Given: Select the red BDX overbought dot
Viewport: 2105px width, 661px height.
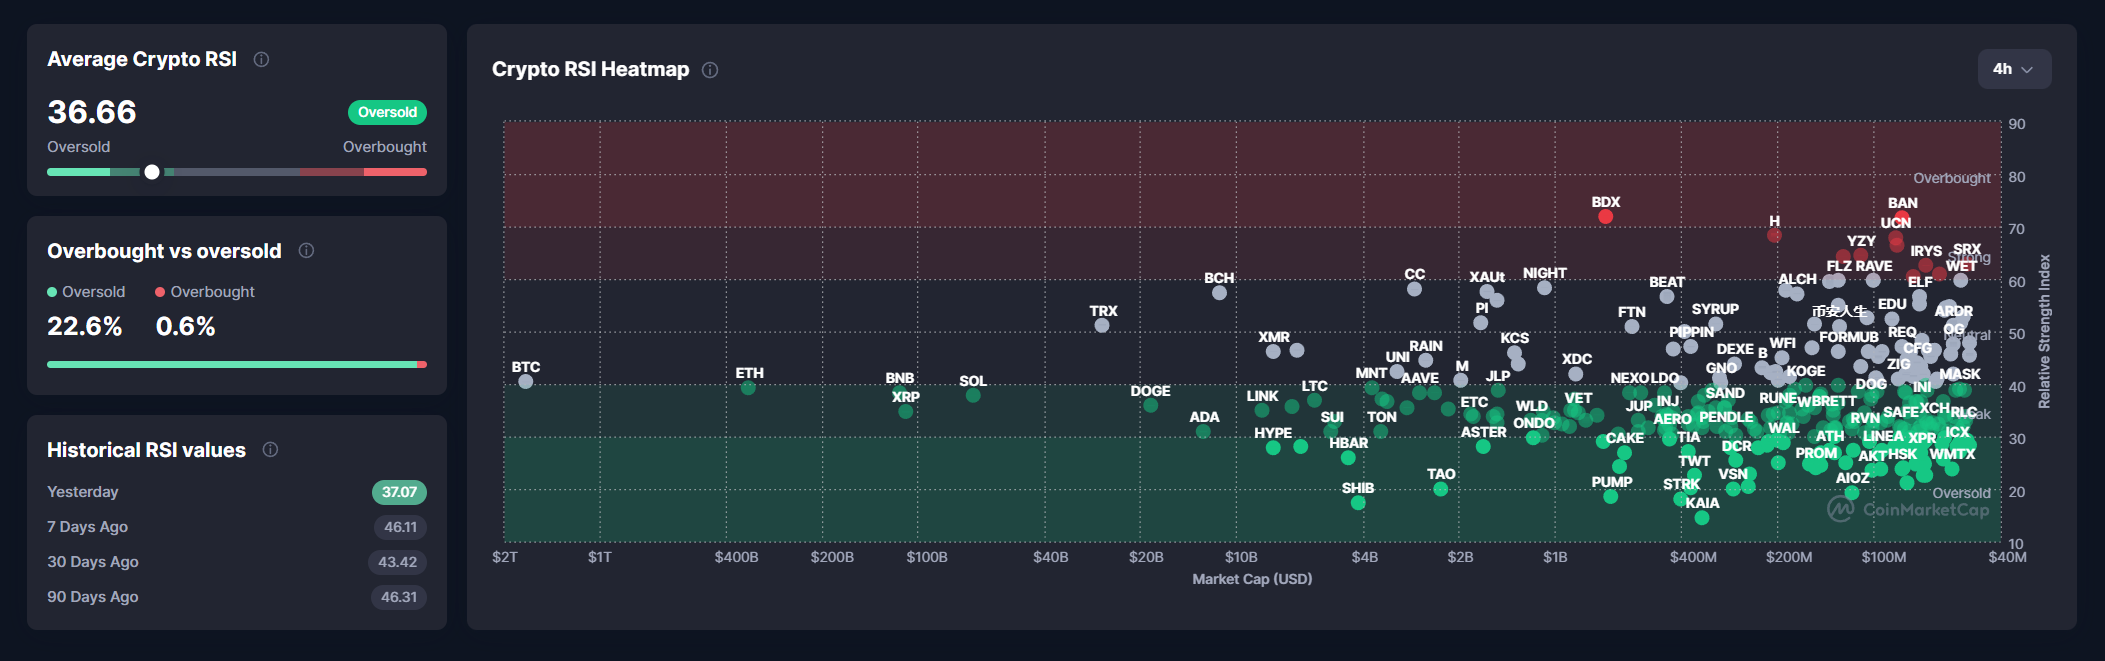Looking at the screenshot, I should pos(1605,217).
